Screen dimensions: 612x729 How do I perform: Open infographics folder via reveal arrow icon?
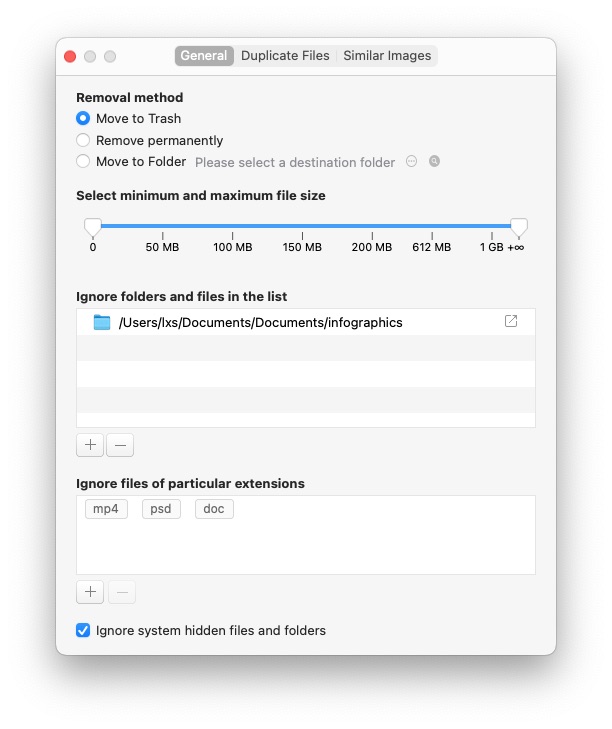click(x=511, y=322)
